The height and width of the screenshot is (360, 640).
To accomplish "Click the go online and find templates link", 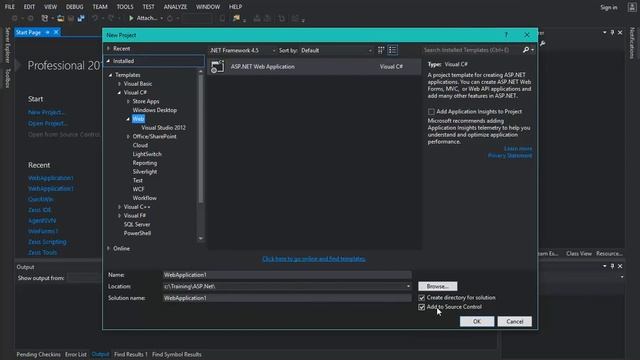I will tap(313, 259).
